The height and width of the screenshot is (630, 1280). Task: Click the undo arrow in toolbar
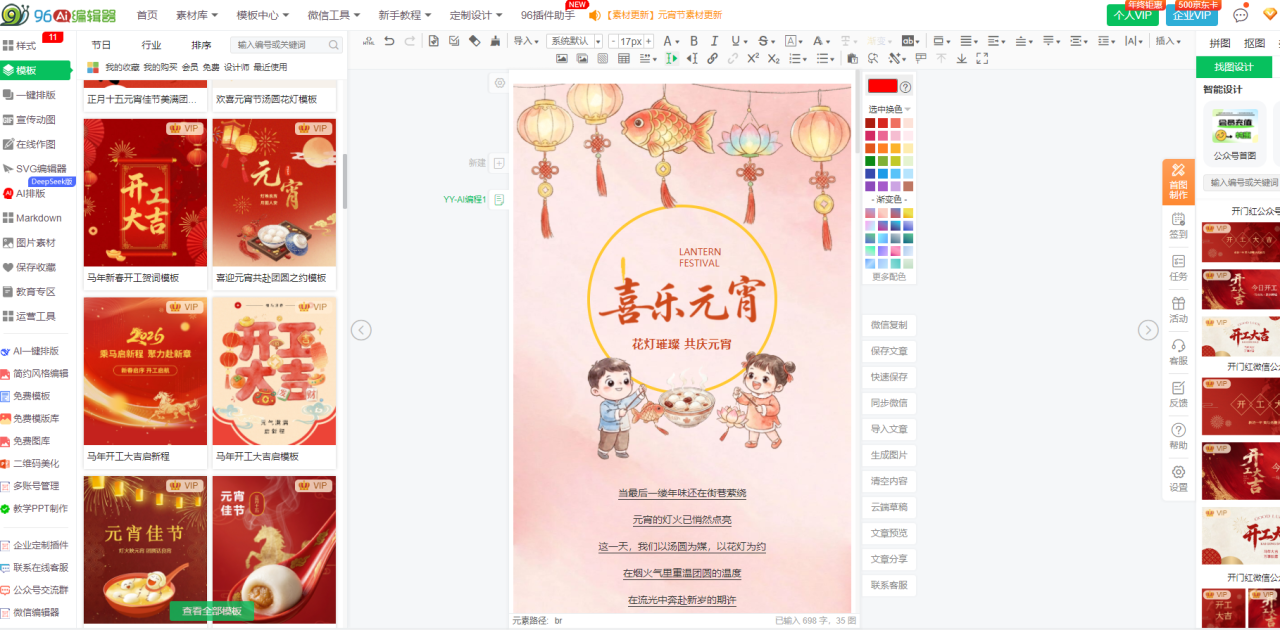[x=389, y=41]
